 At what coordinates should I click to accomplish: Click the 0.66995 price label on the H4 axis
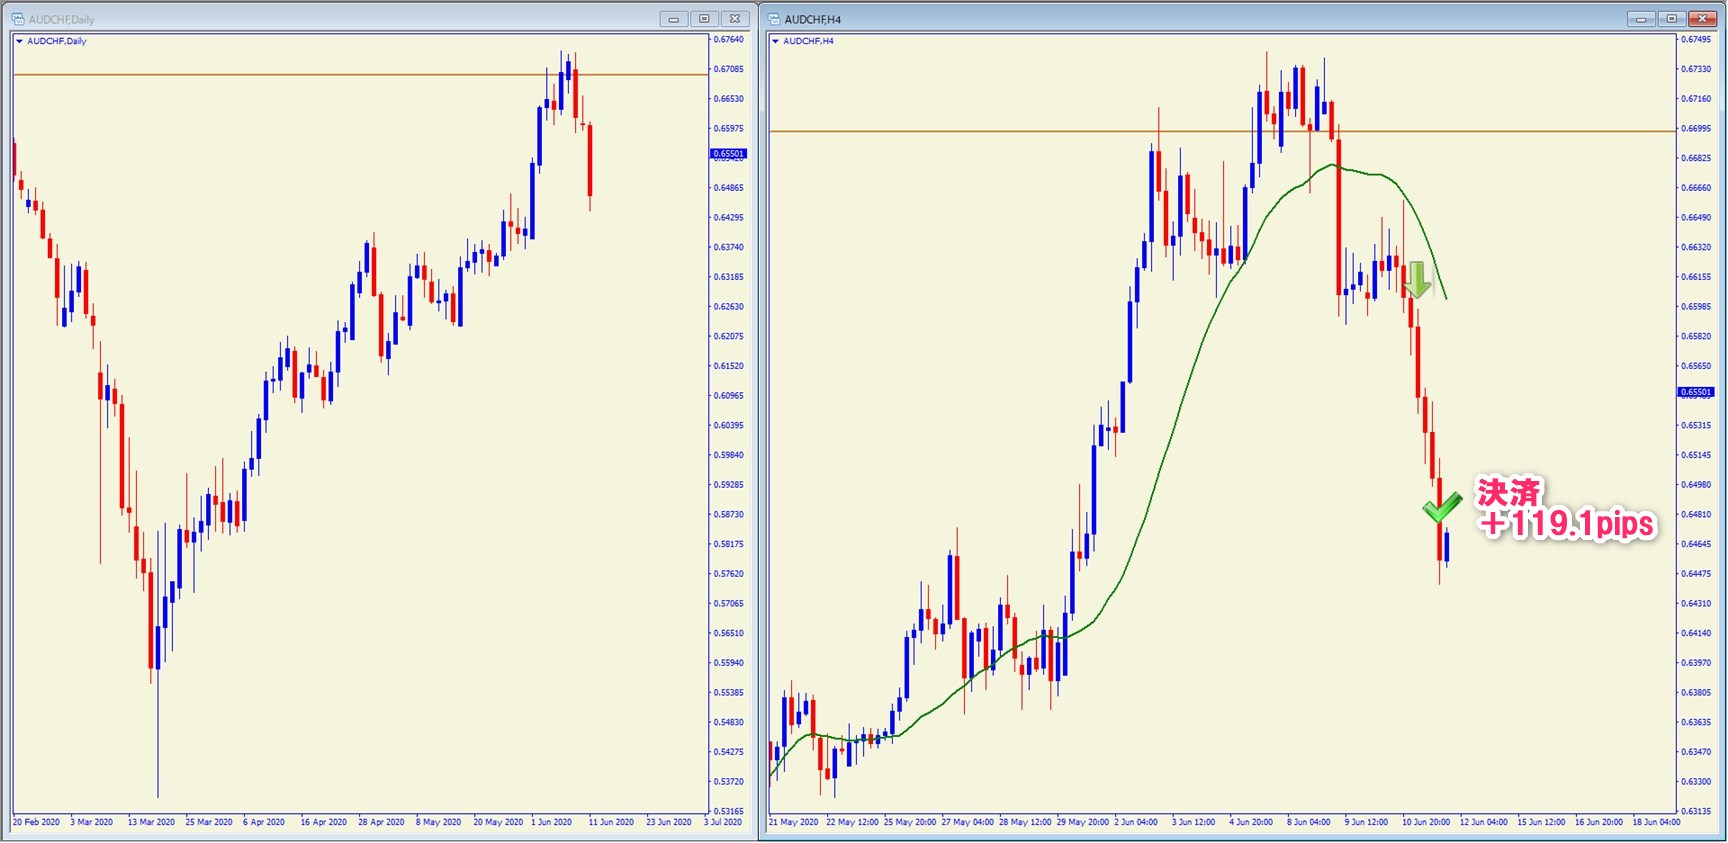tap(1696, 128)
